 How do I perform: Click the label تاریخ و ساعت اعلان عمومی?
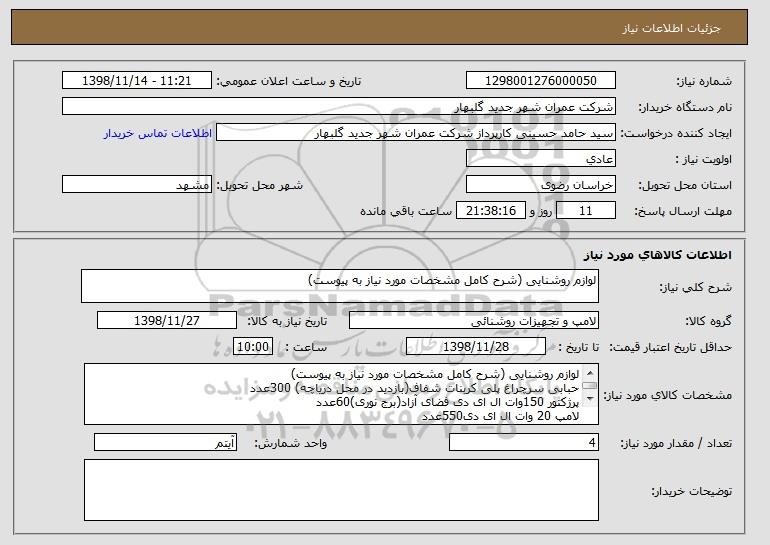pyautogui.click(x=289, y=82)
